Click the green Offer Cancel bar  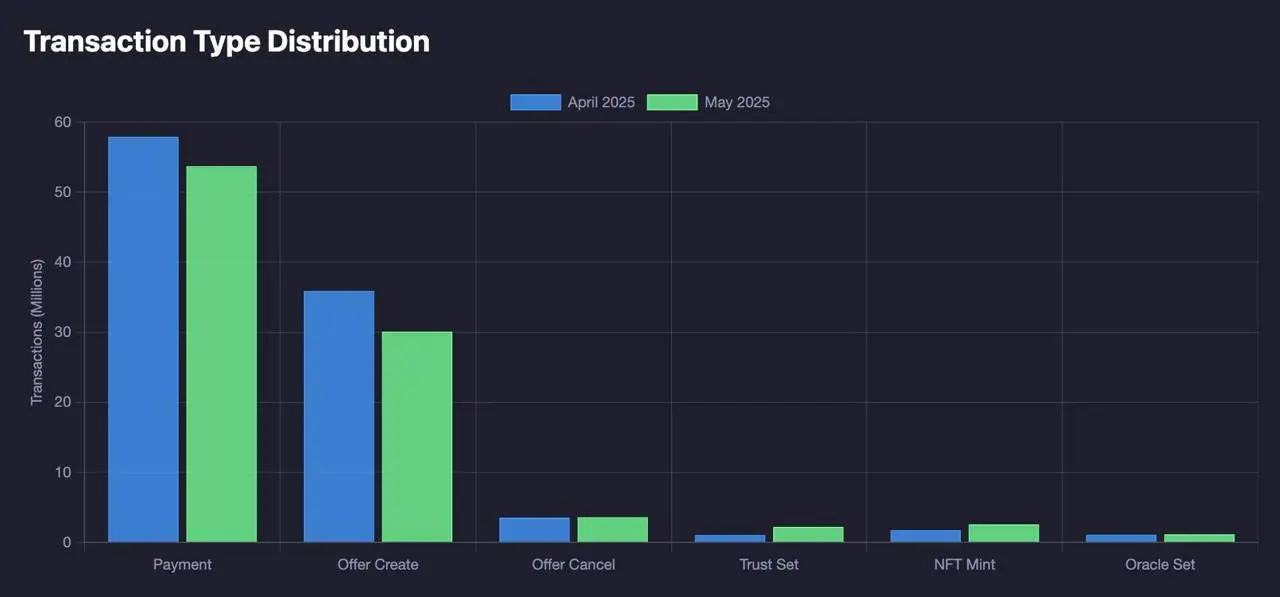coord(612,530)
